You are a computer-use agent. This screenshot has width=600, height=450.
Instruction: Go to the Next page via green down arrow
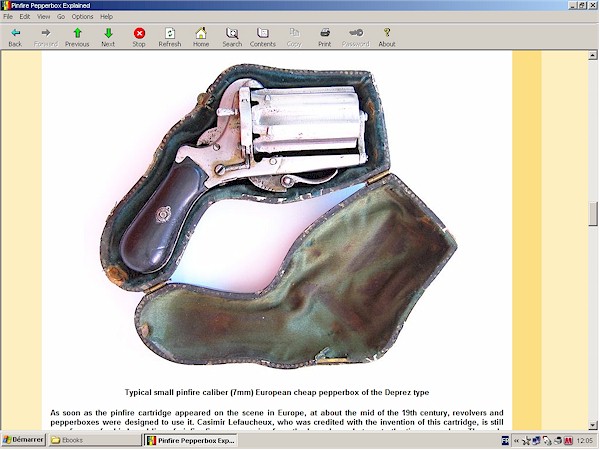[x=108, y=33]
